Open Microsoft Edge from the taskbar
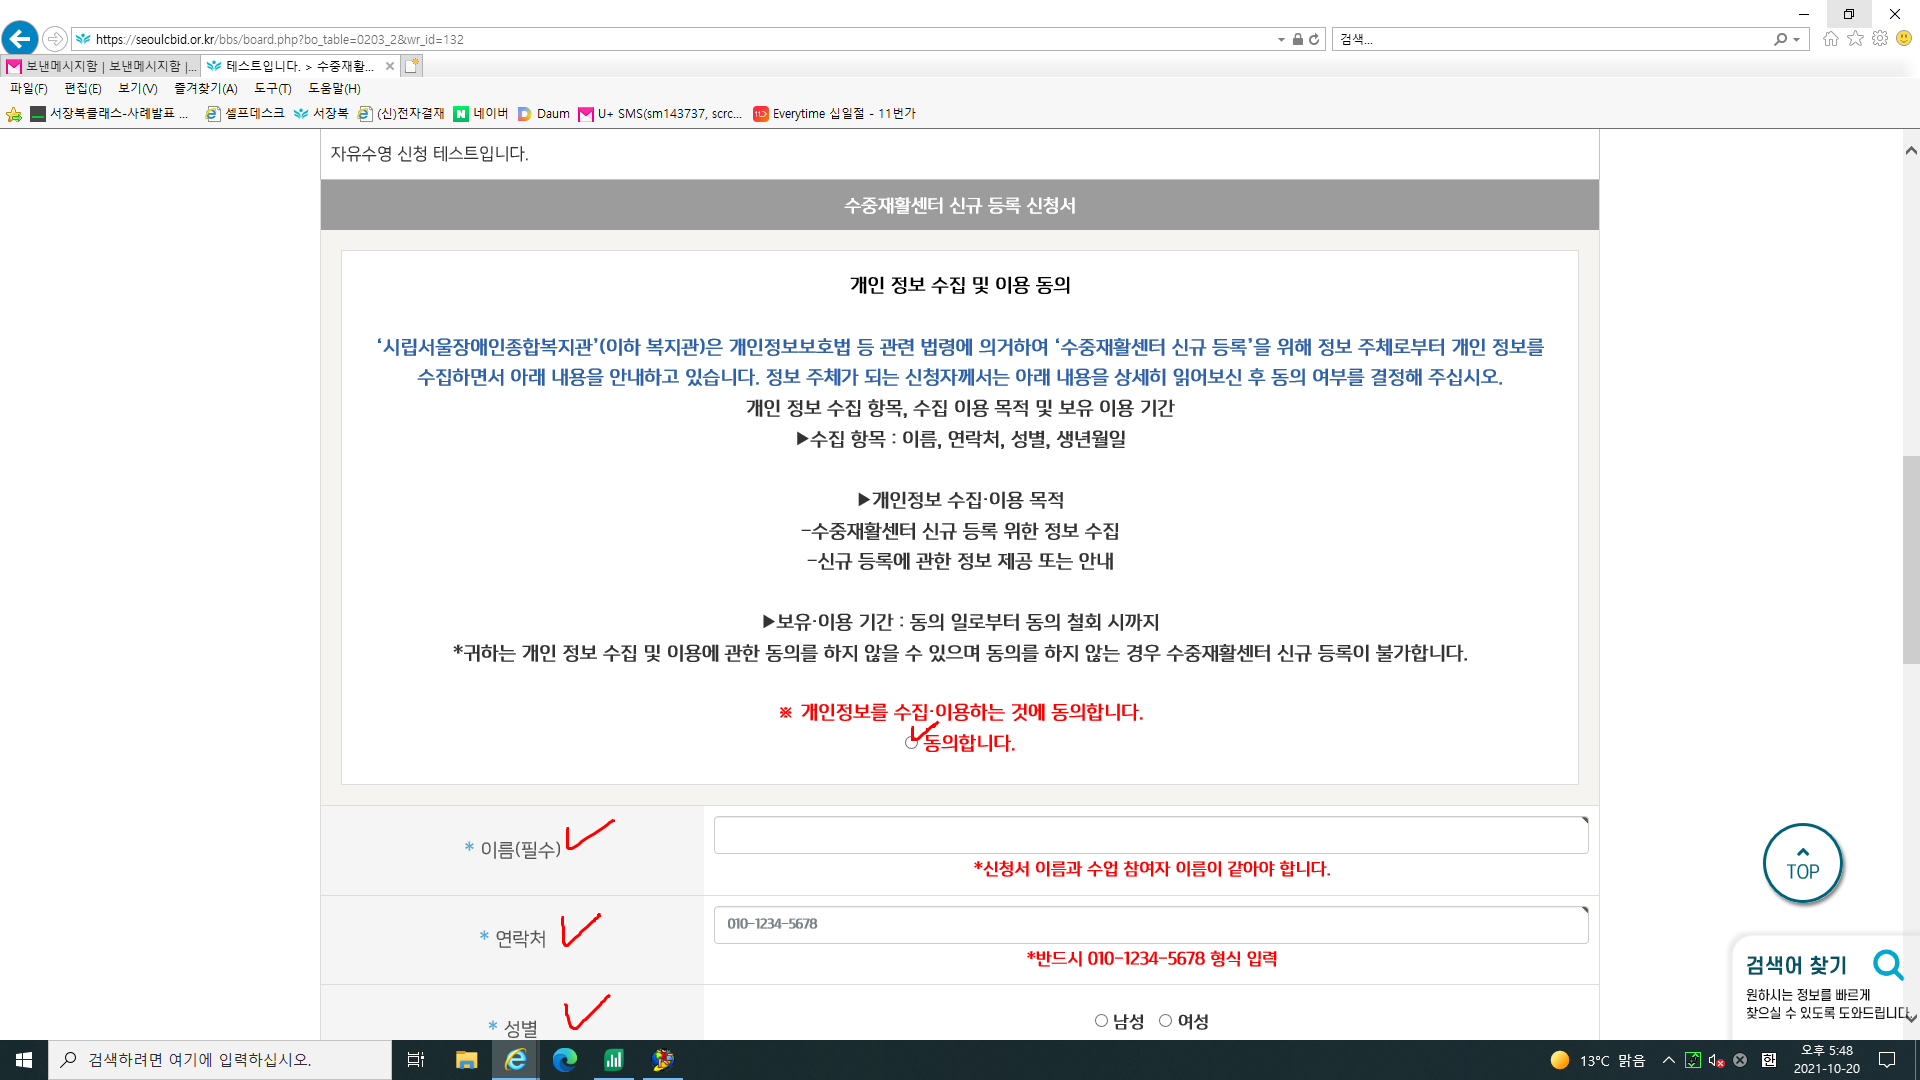 pyautogui.click(x=565, y=1060)
